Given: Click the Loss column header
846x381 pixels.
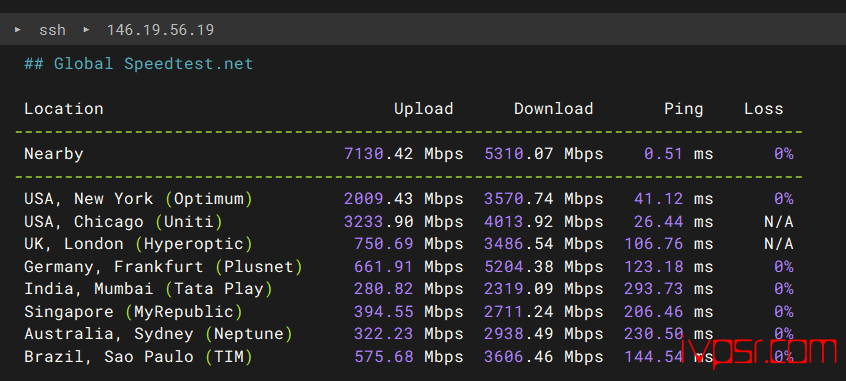Looking at the screenshot, I should [x=763, y=108].
